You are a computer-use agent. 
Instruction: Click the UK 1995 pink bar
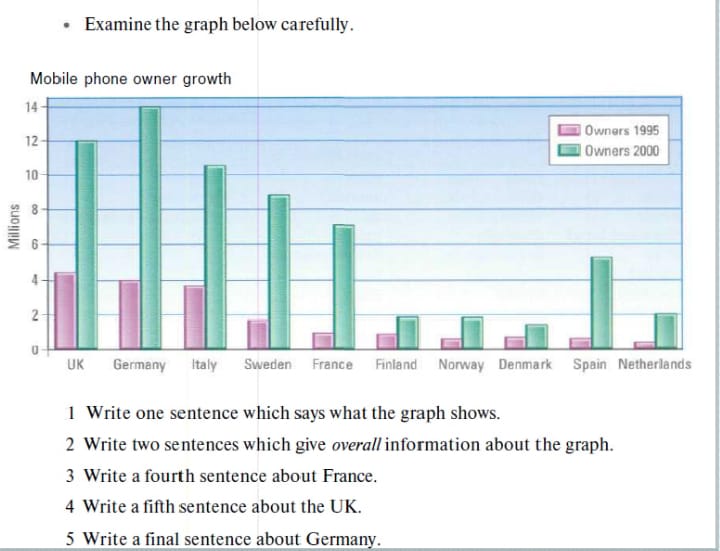point(63,308)
